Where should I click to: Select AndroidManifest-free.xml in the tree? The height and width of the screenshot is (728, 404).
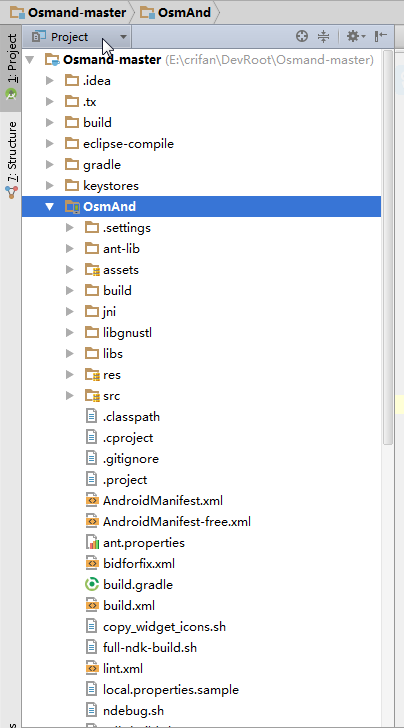pyautogui.click(x=177, y=522)
